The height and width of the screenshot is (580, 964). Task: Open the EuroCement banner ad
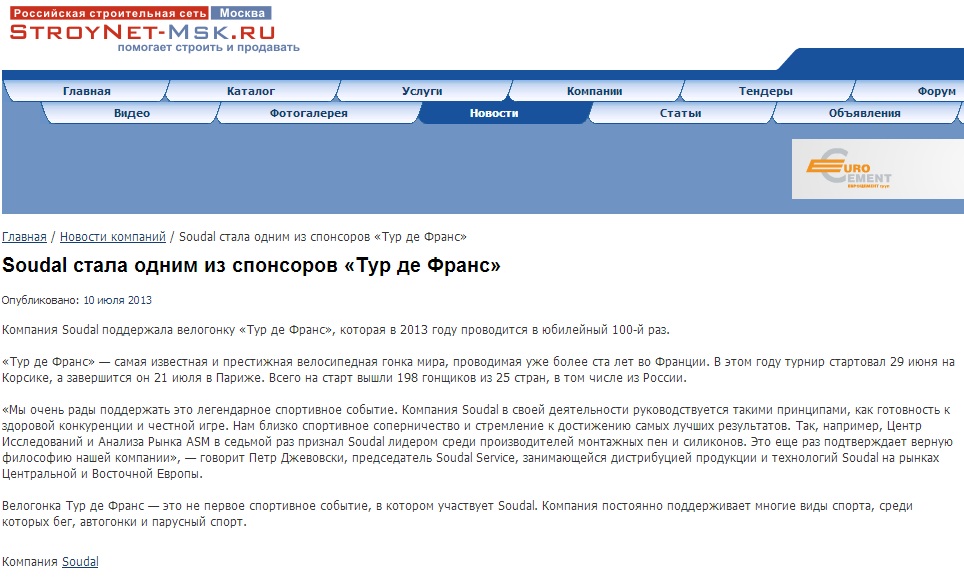click(877, 169)
